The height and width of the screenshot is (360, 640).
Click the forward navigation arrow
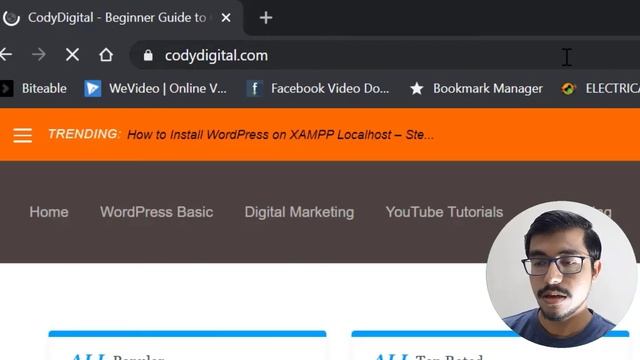coord(39,55)
